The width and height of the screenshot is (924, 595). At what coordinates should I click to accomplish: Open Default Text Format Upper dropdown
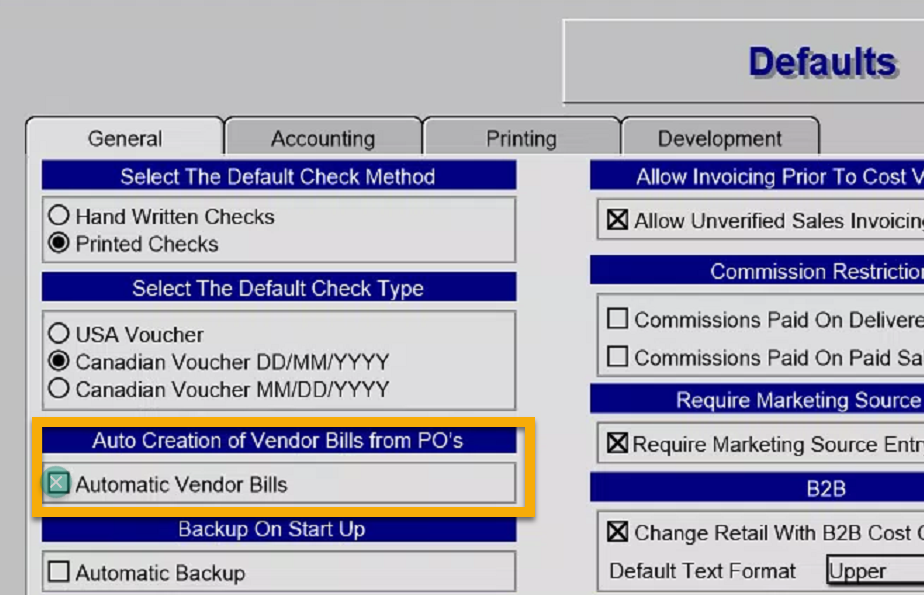[x=875, y=570]
